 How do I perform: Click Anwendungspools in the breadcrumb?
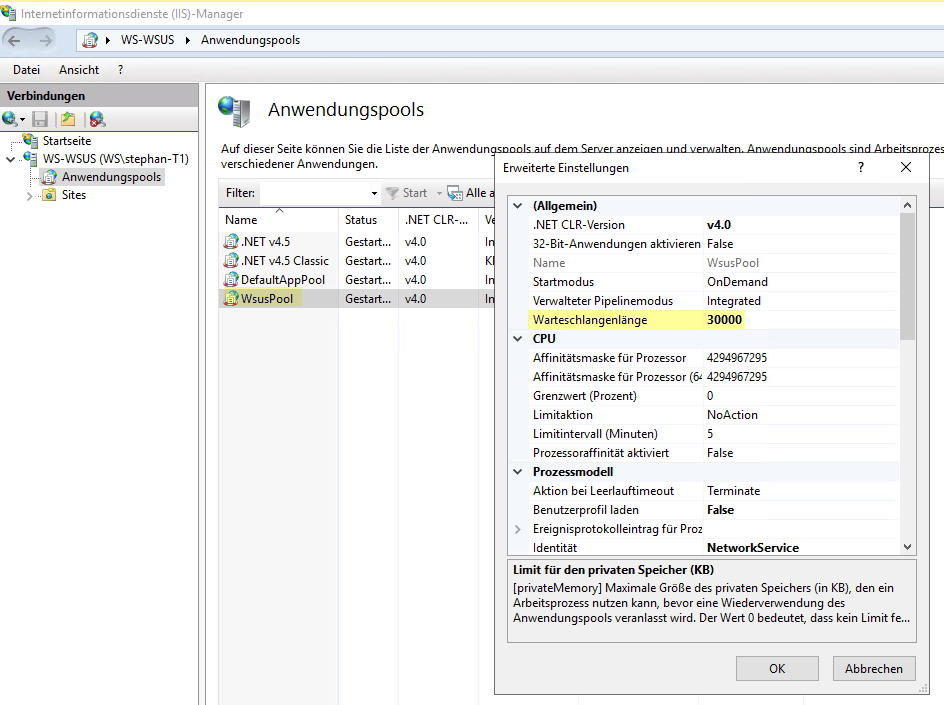click(x=250, y=40)
